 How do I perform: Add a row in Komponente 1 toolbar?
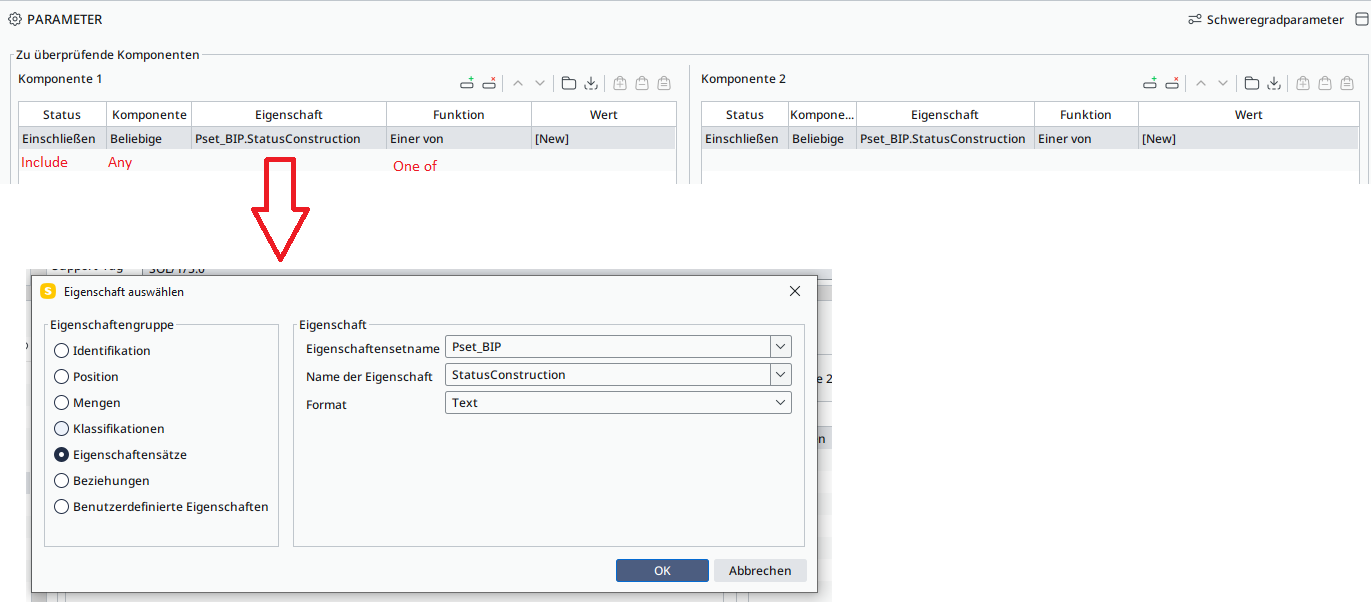coord(467,83)
